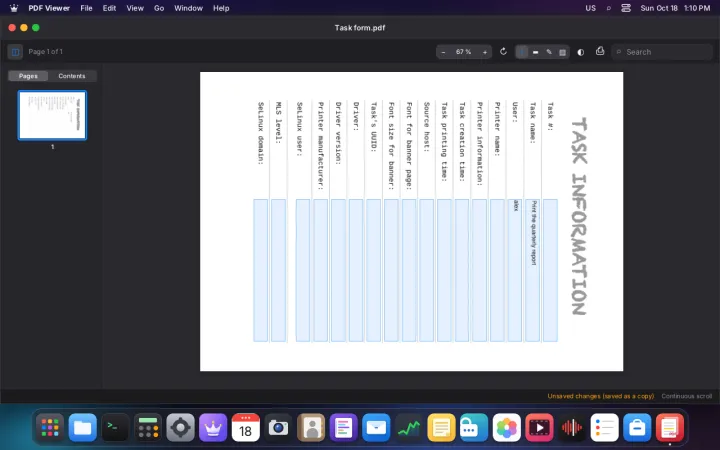720x450 pixels.
Task: Open Calendar from the dock
Action: coord(246,428)
